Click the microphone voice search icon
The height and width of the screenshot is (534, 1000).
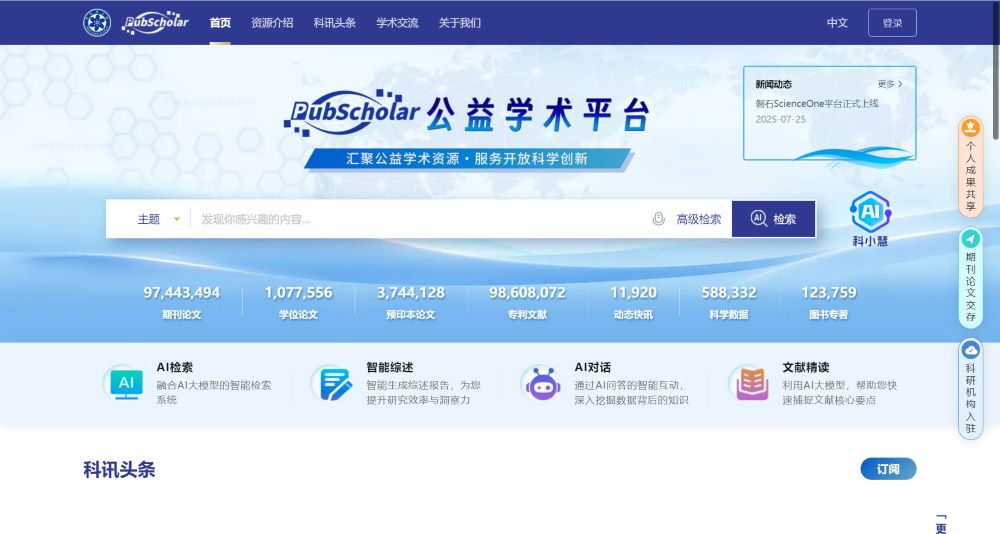click(x=658, y=219)
